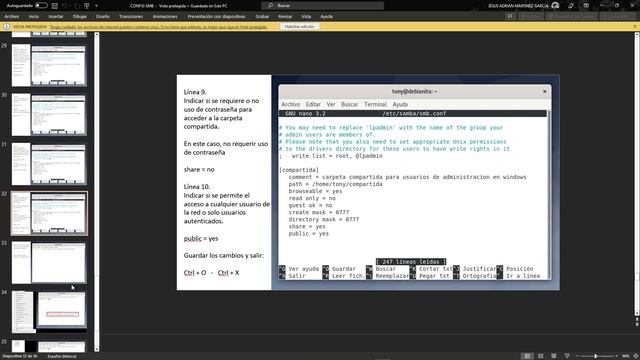Viewport: 640px width, 360px height.
Task: Switch to Reading view icon
Action: click(x=553, y=356)
